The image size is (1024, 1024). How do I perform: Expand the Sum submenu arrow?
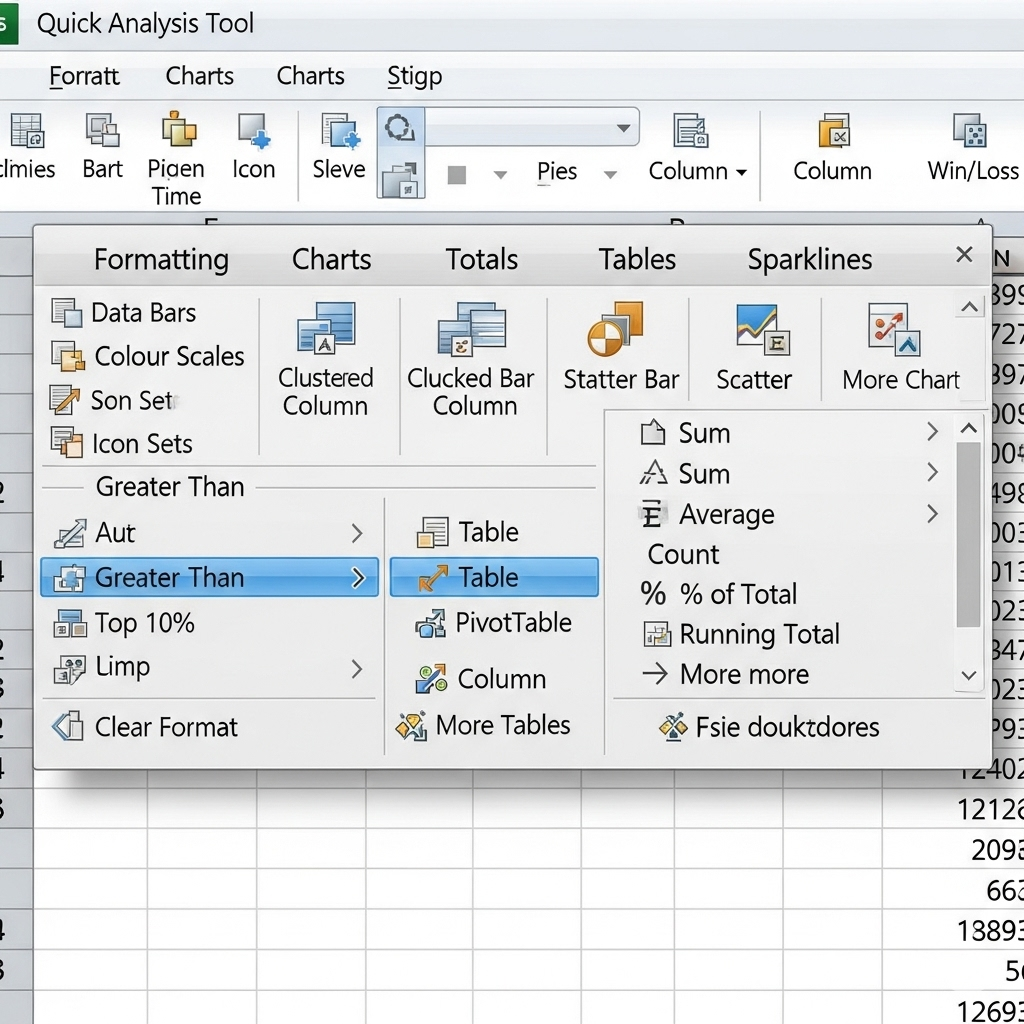point(932,433)
